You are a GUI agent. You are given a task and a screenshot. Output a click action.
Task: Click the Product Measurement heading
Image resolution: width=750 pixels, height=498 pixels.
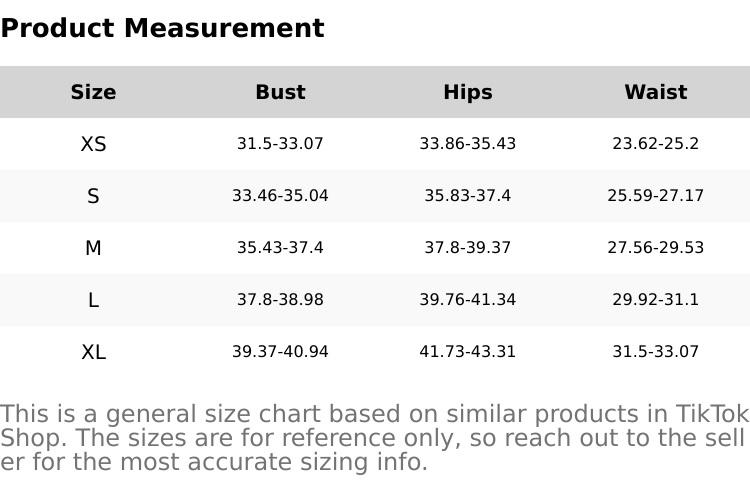162,28
